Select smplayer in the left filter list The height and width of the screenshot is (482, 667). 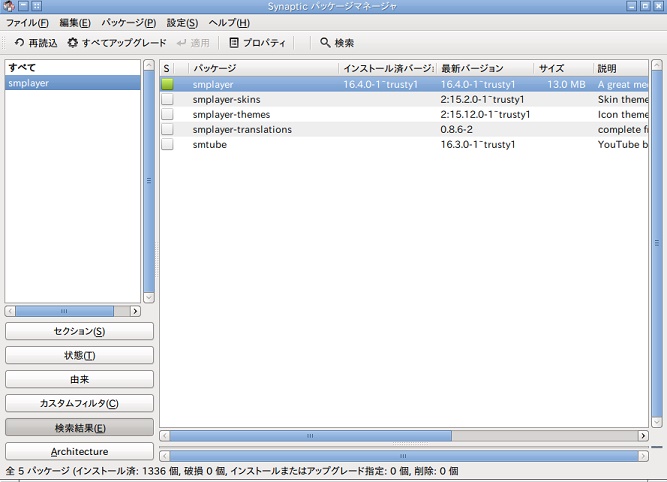click(x=72, y=83)
